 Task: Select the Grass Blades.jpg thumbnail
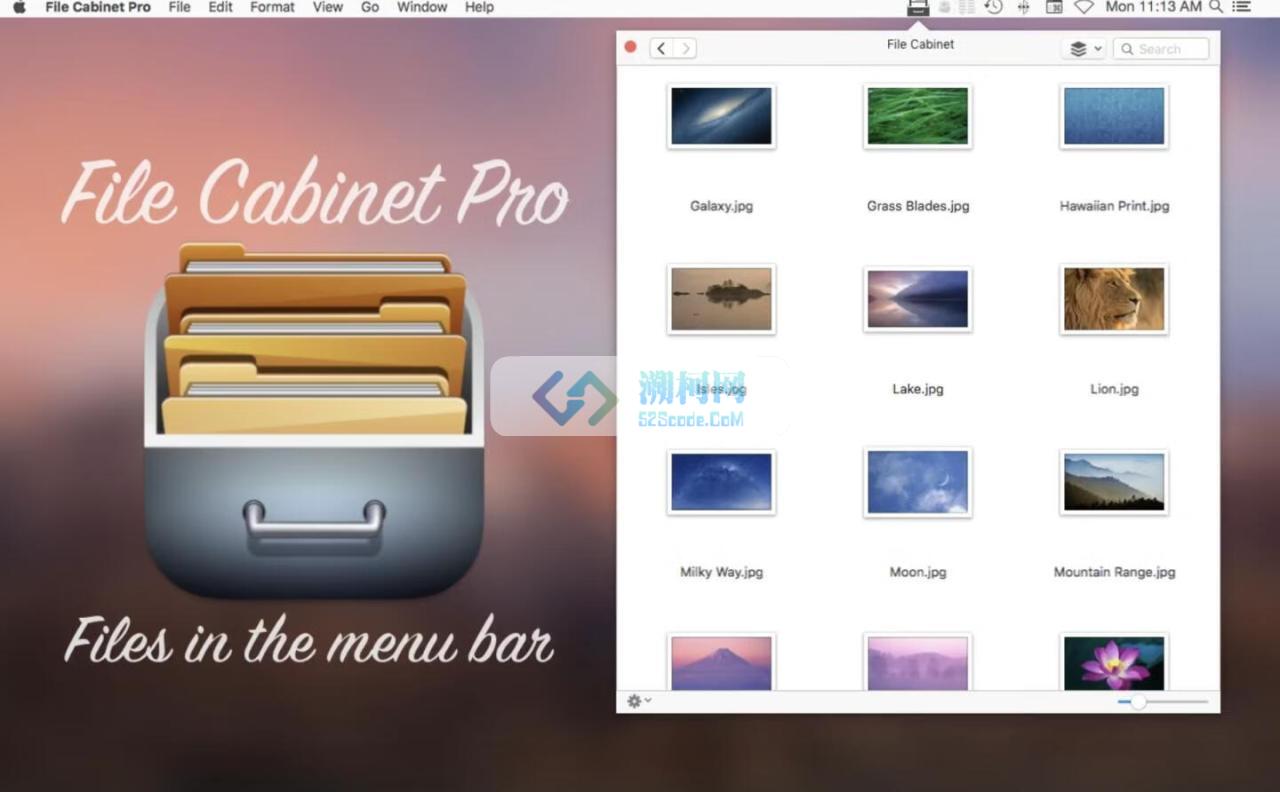(x=918, y=116)
